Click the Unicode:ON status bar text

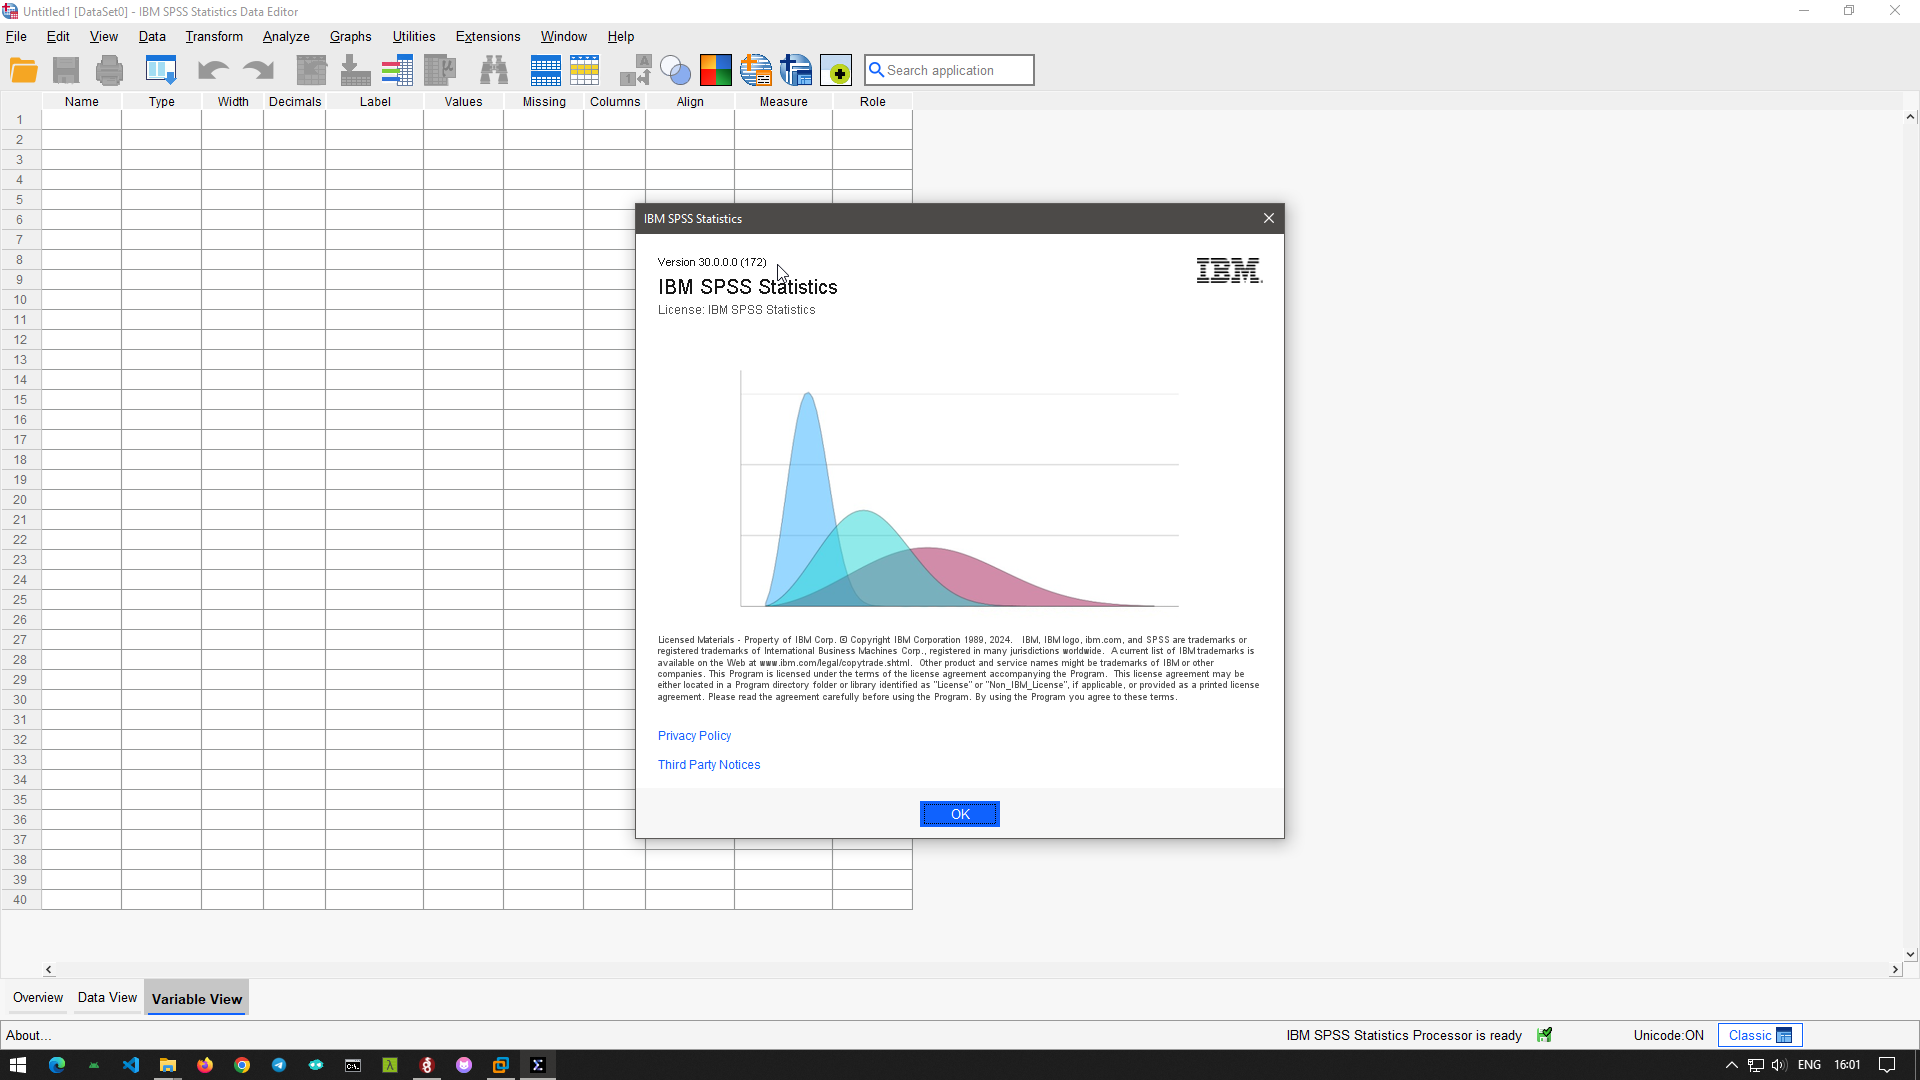1668,1035
